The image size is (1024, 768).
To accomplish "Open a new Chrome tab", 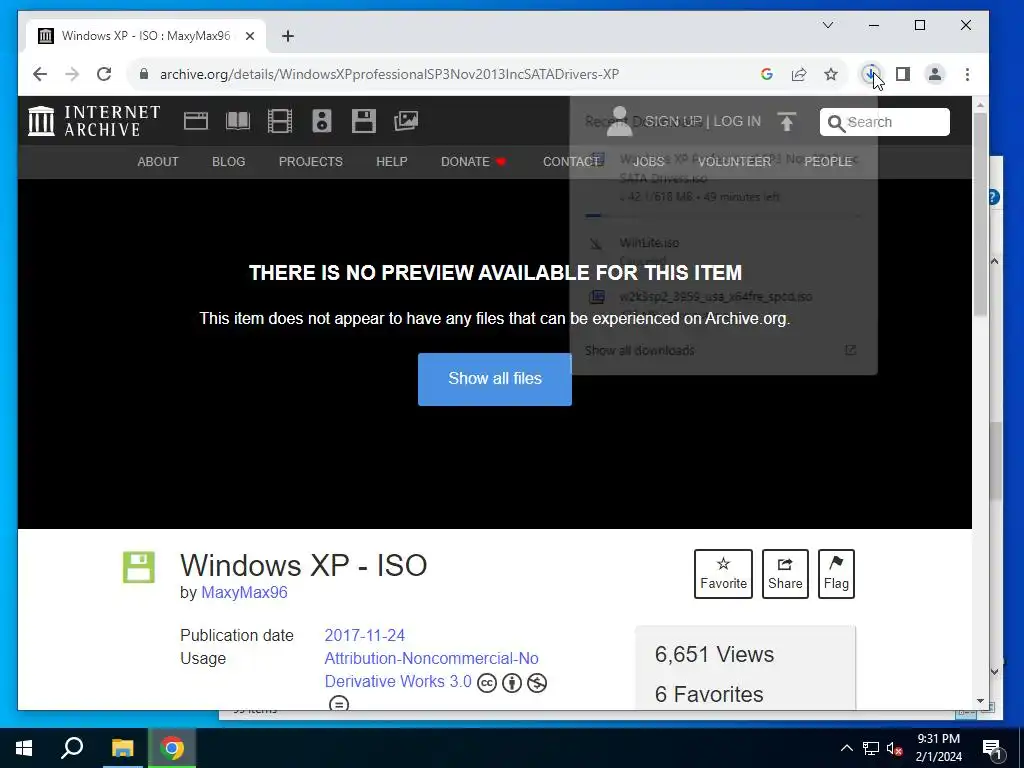I will click(x=288, y=36).
